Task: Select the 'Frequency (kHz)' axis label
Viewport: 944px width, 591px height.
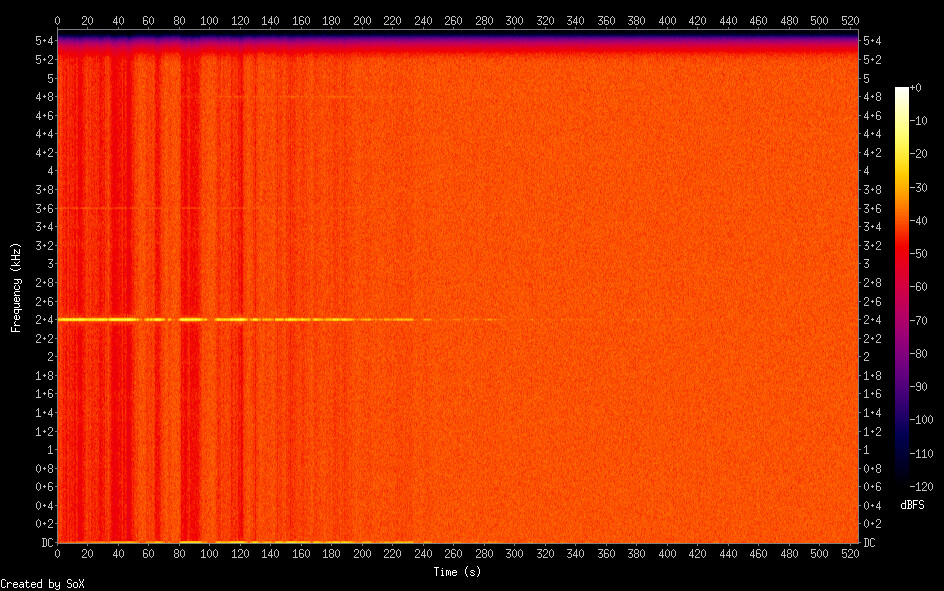Action: [x=16, y=287]
